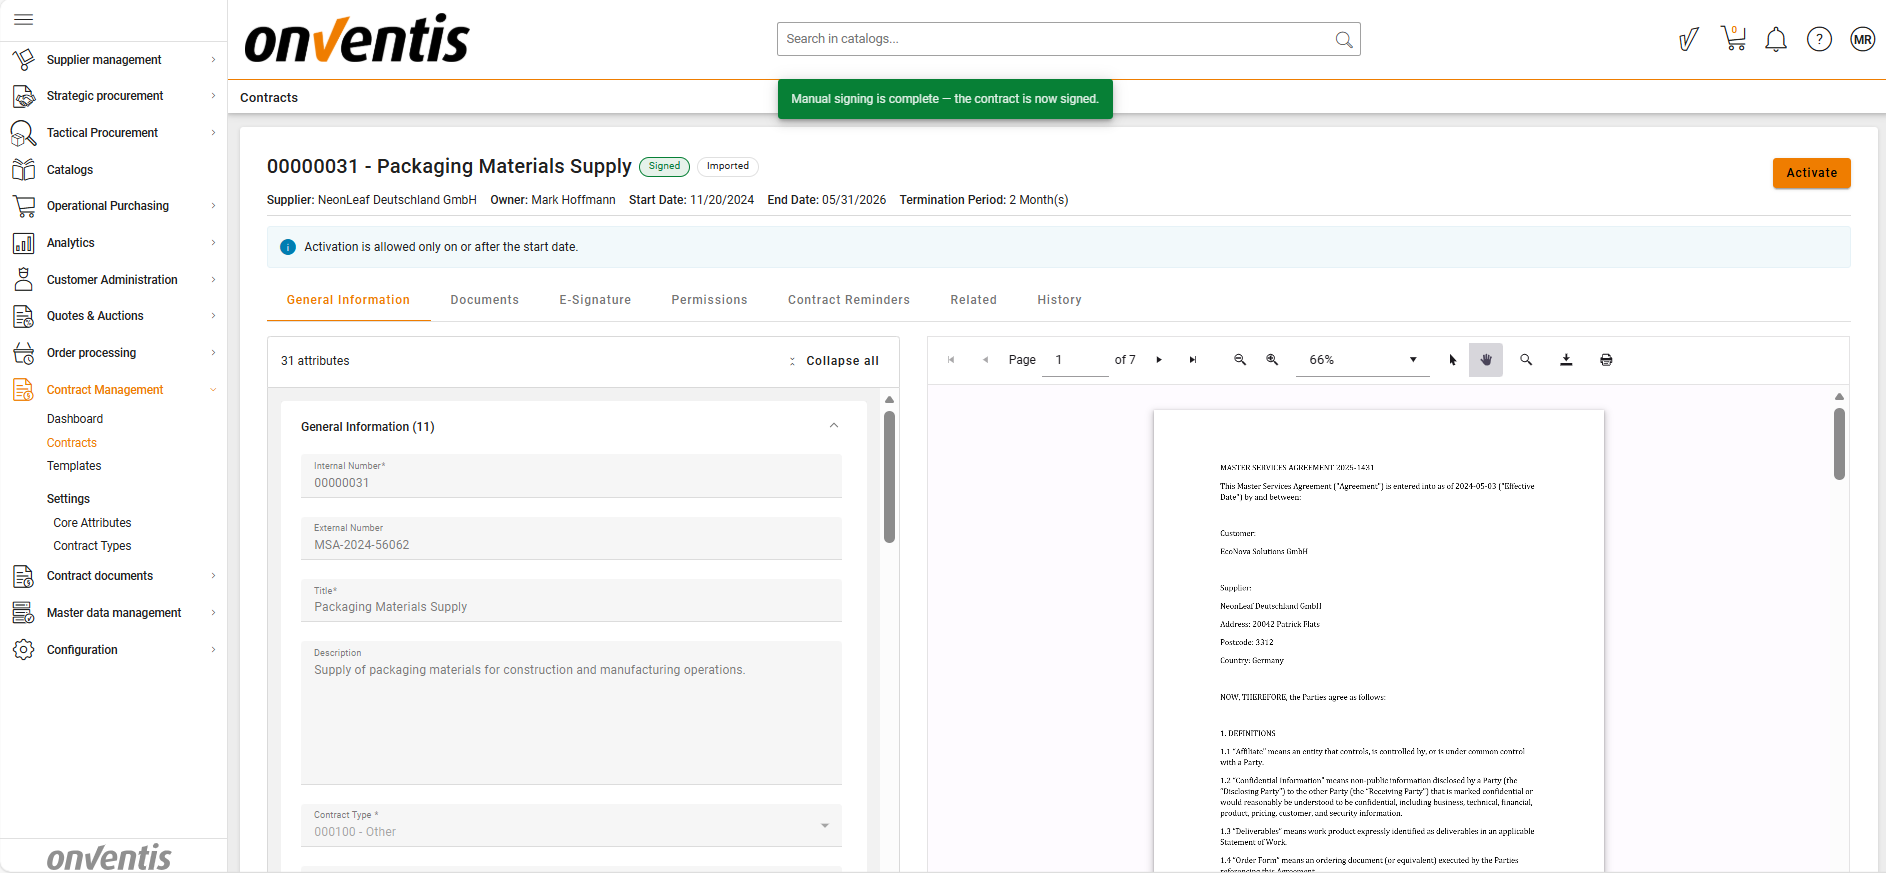Click the orange Activate button
Viewport: 1886px width, 873px height.
[x=1811, y=173]
